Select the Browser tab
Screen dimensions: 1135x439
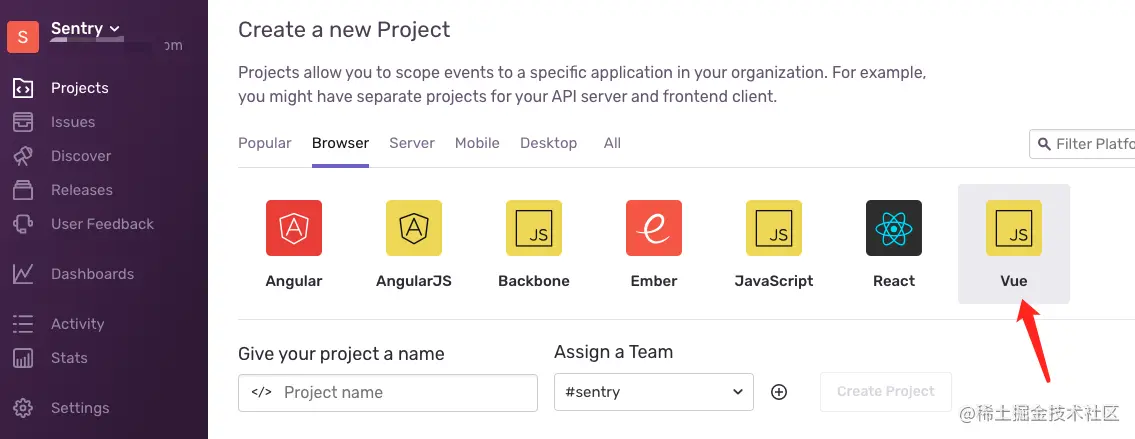(x=340, y=143)
